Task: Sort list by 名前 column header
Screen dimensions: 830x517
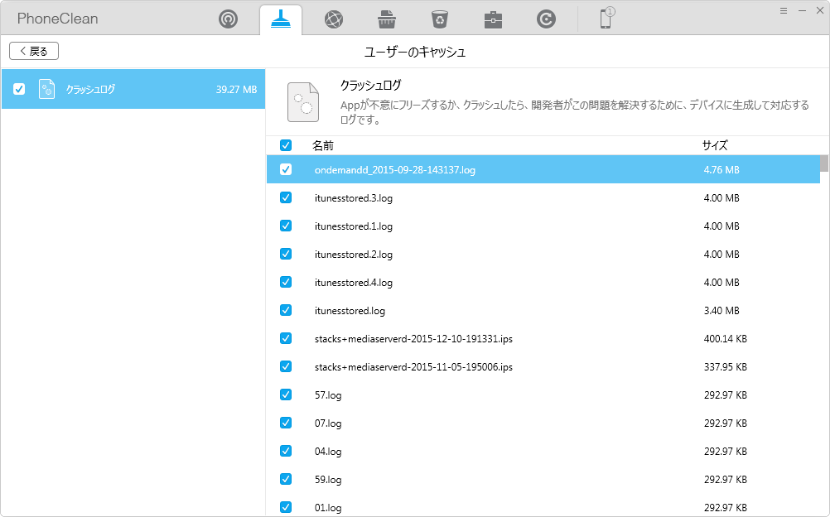Action: tap(323, 146)
